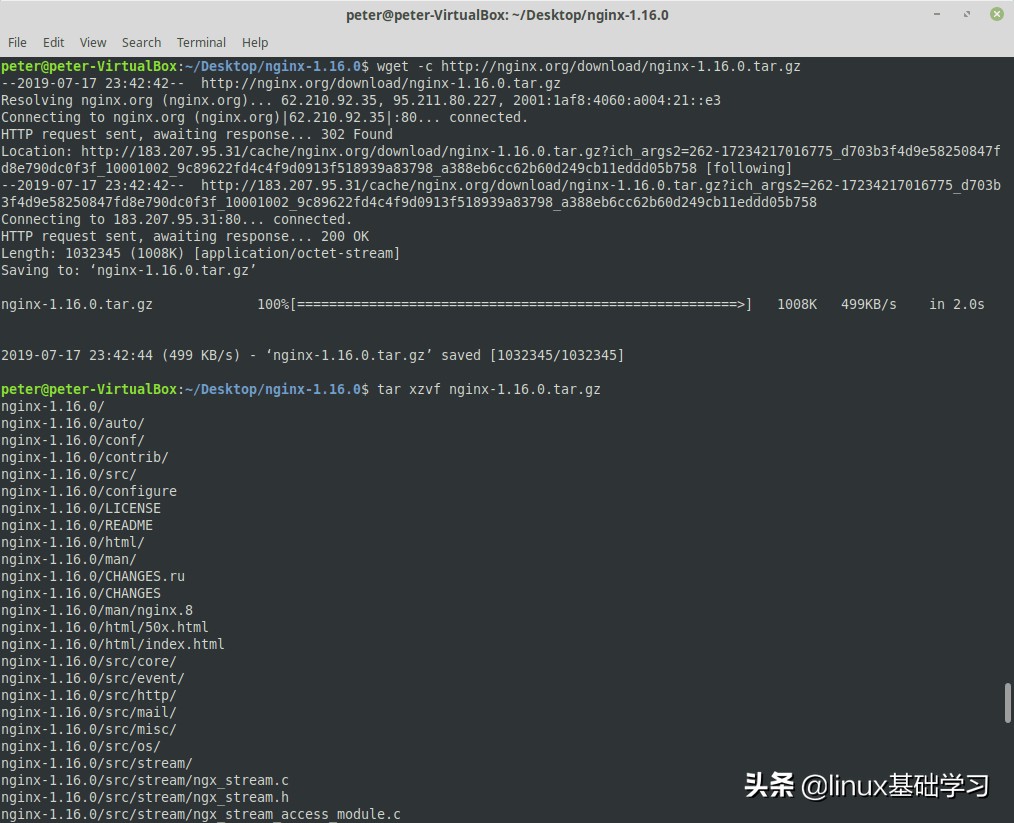Click the 'src/mail/' entry
Screen dimensions: 1014x823
click(x=89, y=712)
